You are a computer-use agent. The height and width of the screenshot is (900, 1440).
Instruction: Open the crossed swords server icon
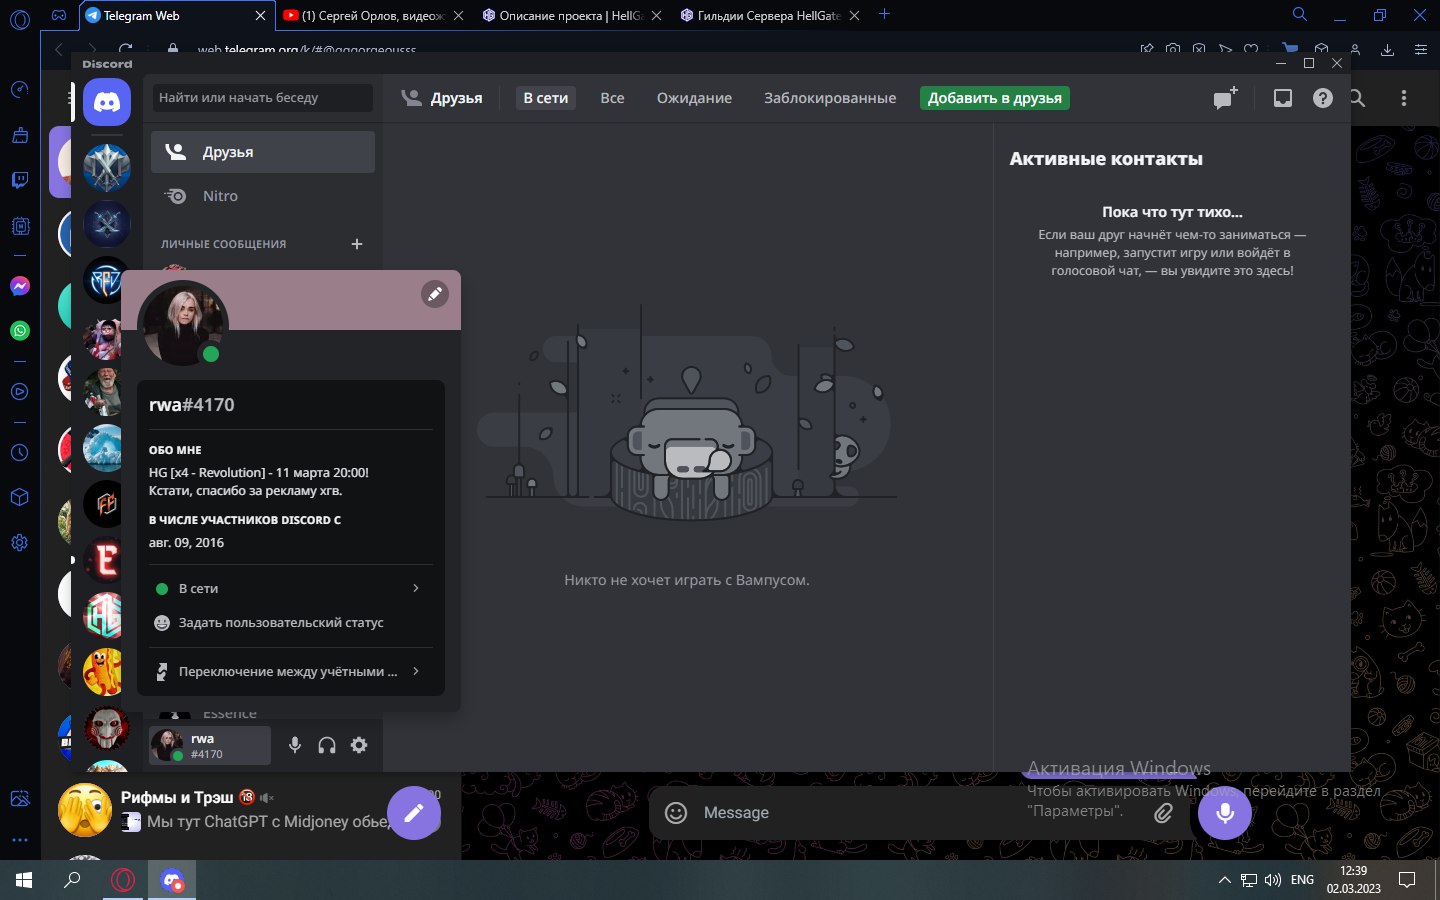[107, 224]
